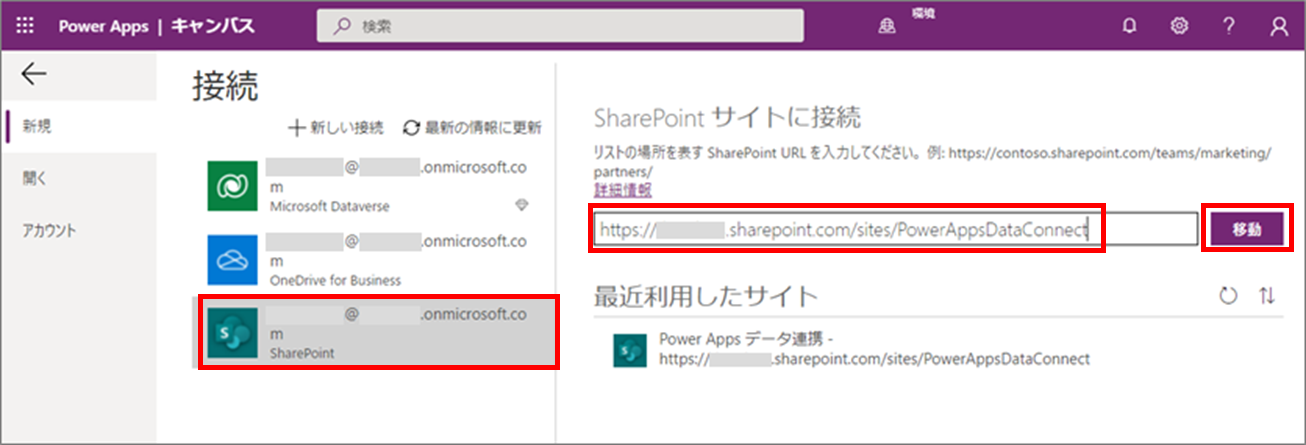Click the OneDrive for Business cloud icon

233,260
